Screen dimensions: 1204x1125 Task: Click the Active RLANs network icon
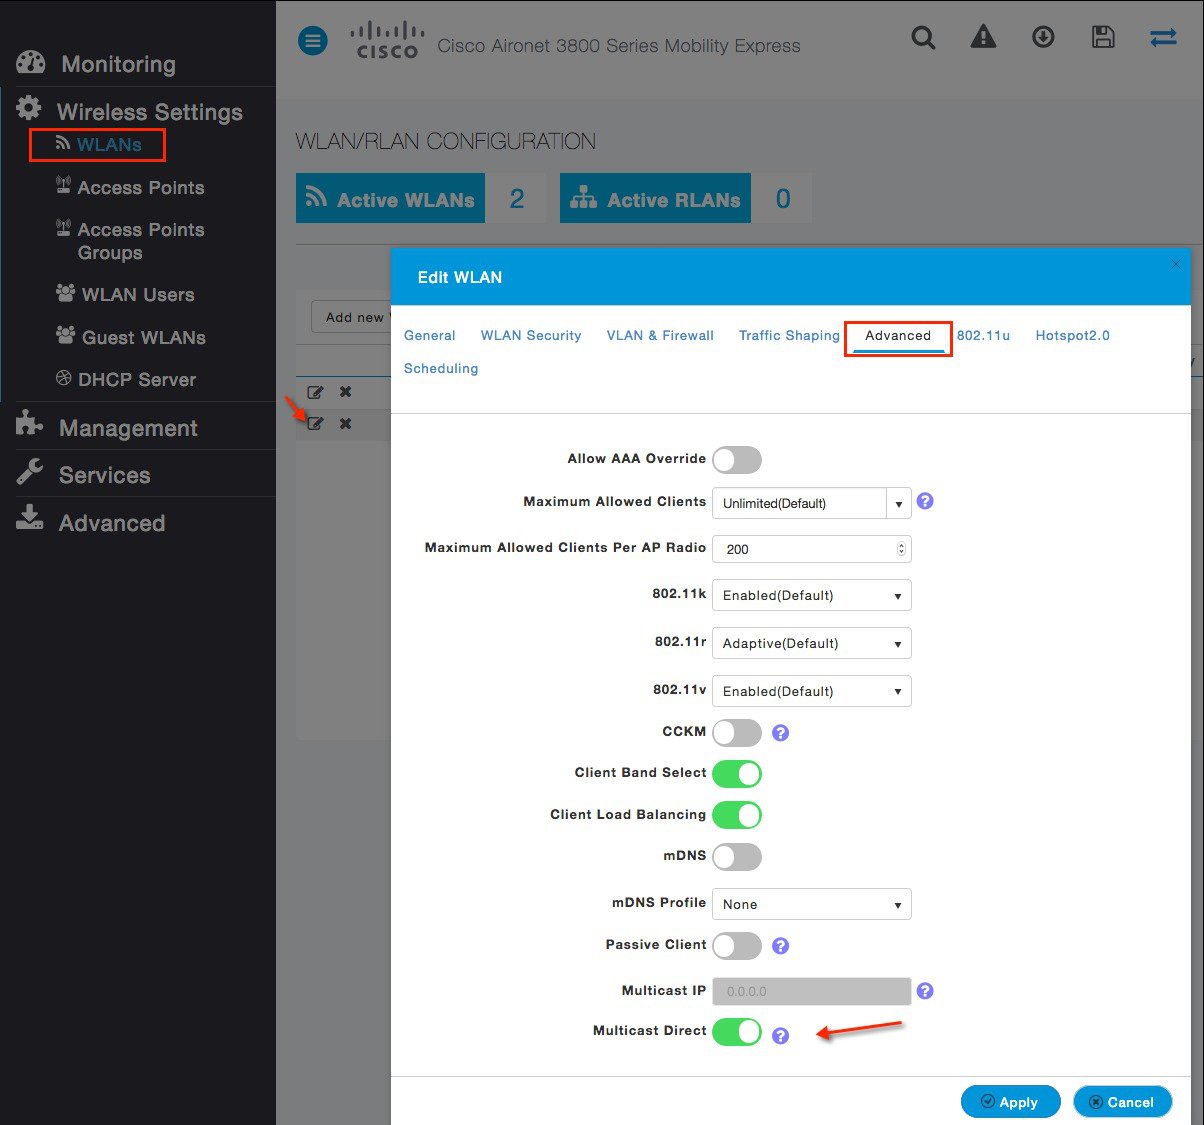point(583,198)
